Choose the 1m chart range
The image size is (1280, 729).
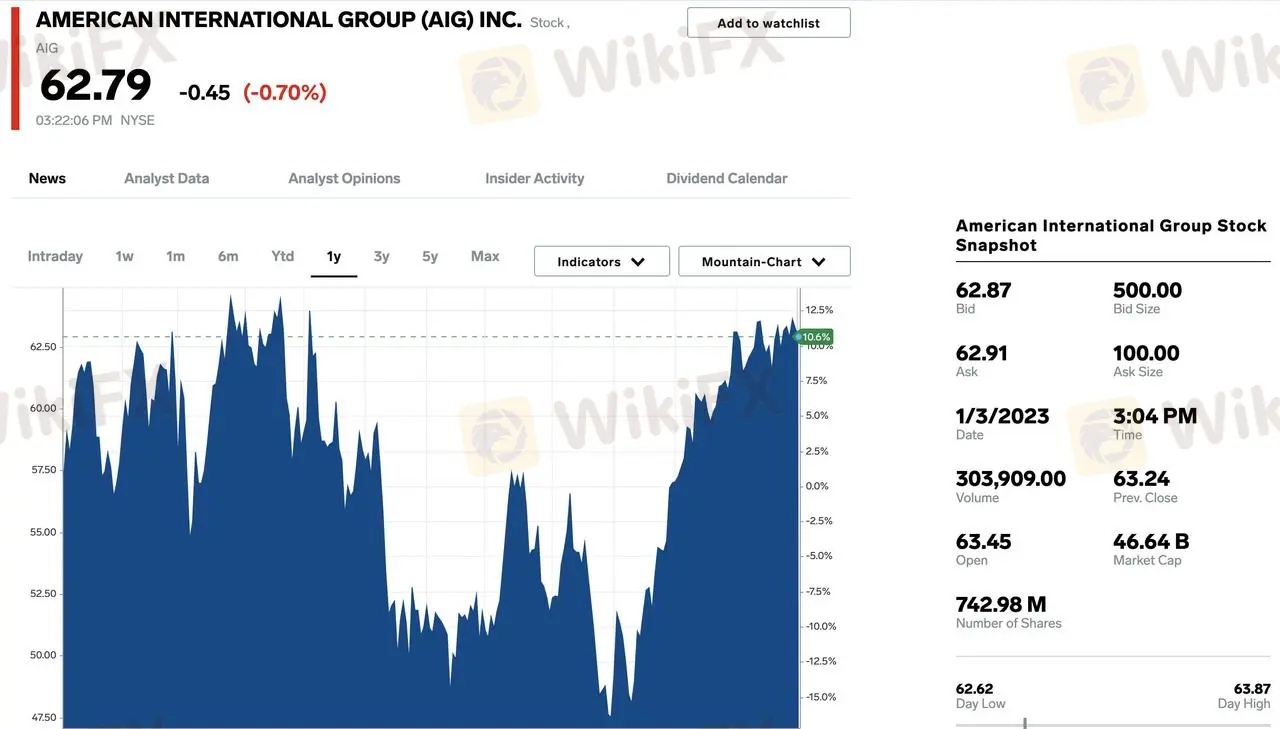tap(175, 256)
